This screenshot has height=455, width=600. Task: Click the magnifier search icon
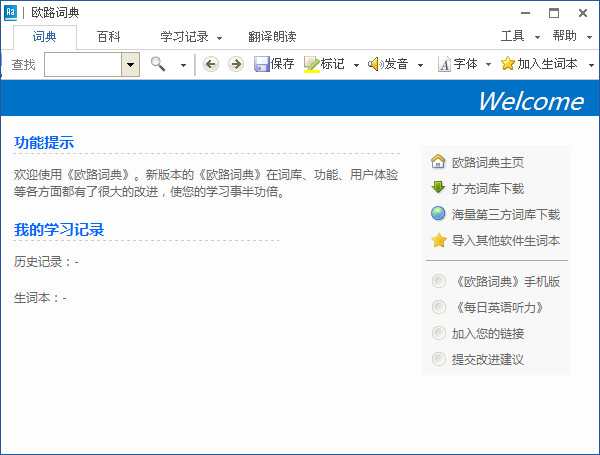click(x=158, y=64)
